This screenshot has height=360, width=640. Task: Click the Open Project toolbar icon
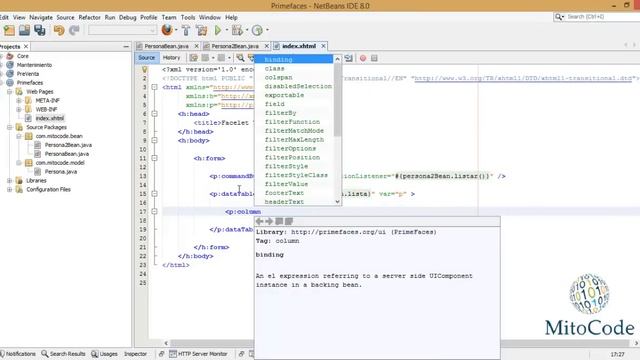[24, 30]
